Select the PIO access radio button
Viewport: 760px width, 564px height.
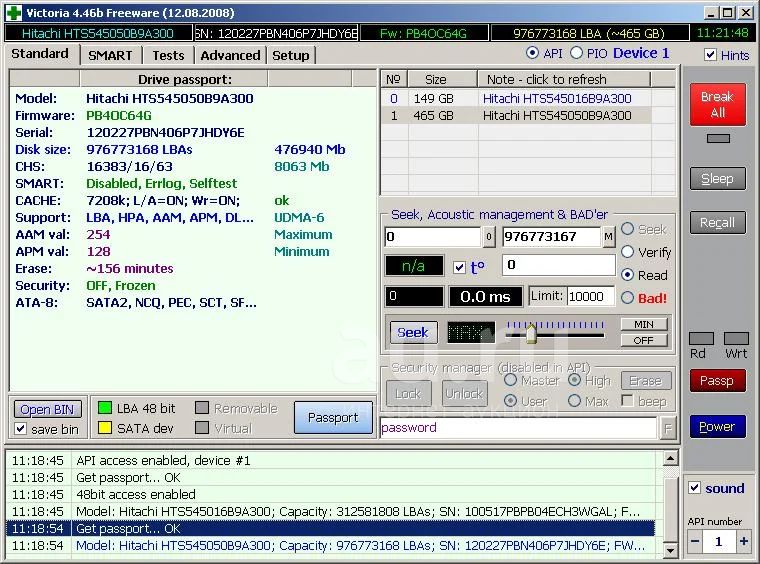(576, 53)
